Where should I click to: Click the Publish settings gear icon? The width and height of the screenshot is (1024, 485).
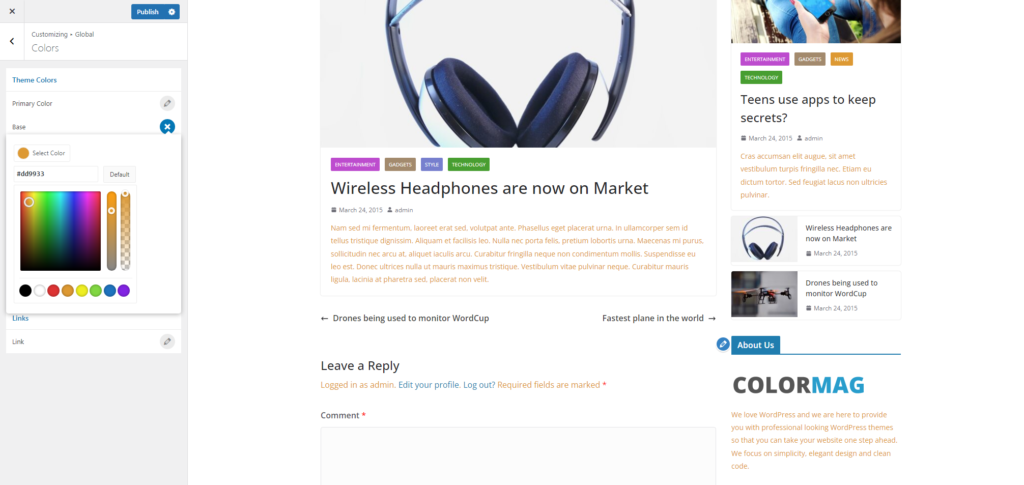[x=172, y=12]
